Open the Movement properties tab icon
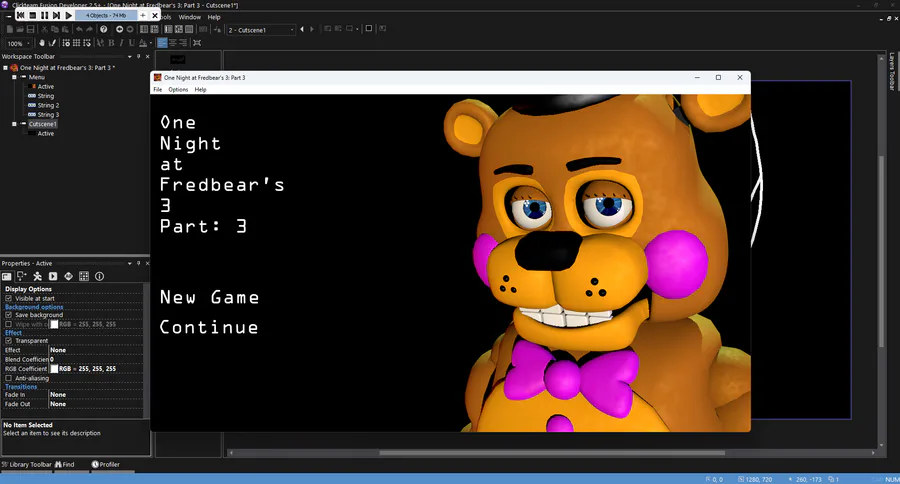Image resolution: width=900 pixels, height=484 pixels. (37, 276)
